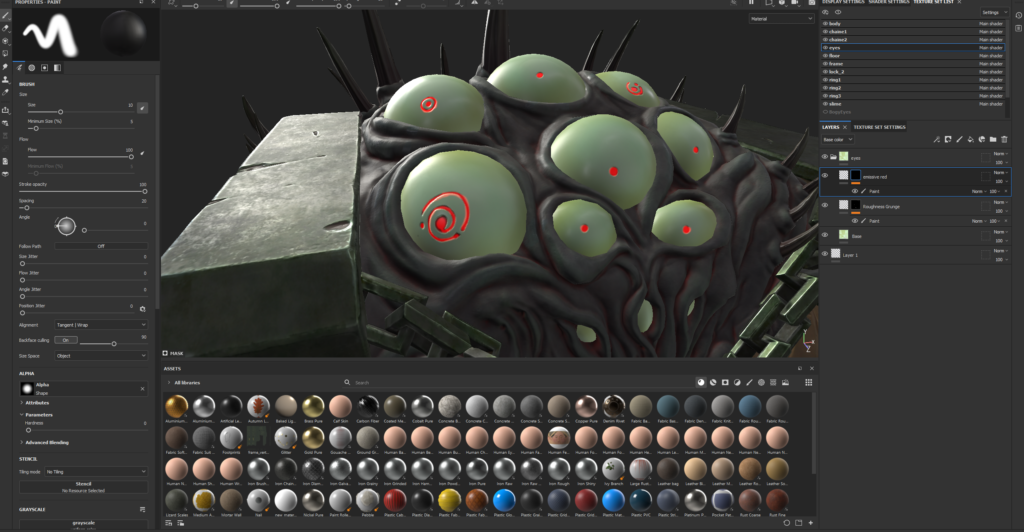Viewport: 1024px width, 532px height.
Task: Expand the All libraries tree
Action: pos(169,382)
